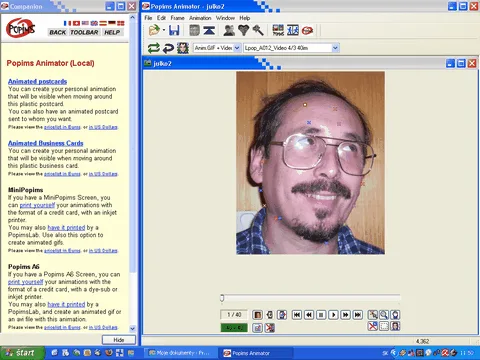Jump to the last frame
Image resolution: width=480 pixels, height=360 pixels.
click(x=358, y=315)
